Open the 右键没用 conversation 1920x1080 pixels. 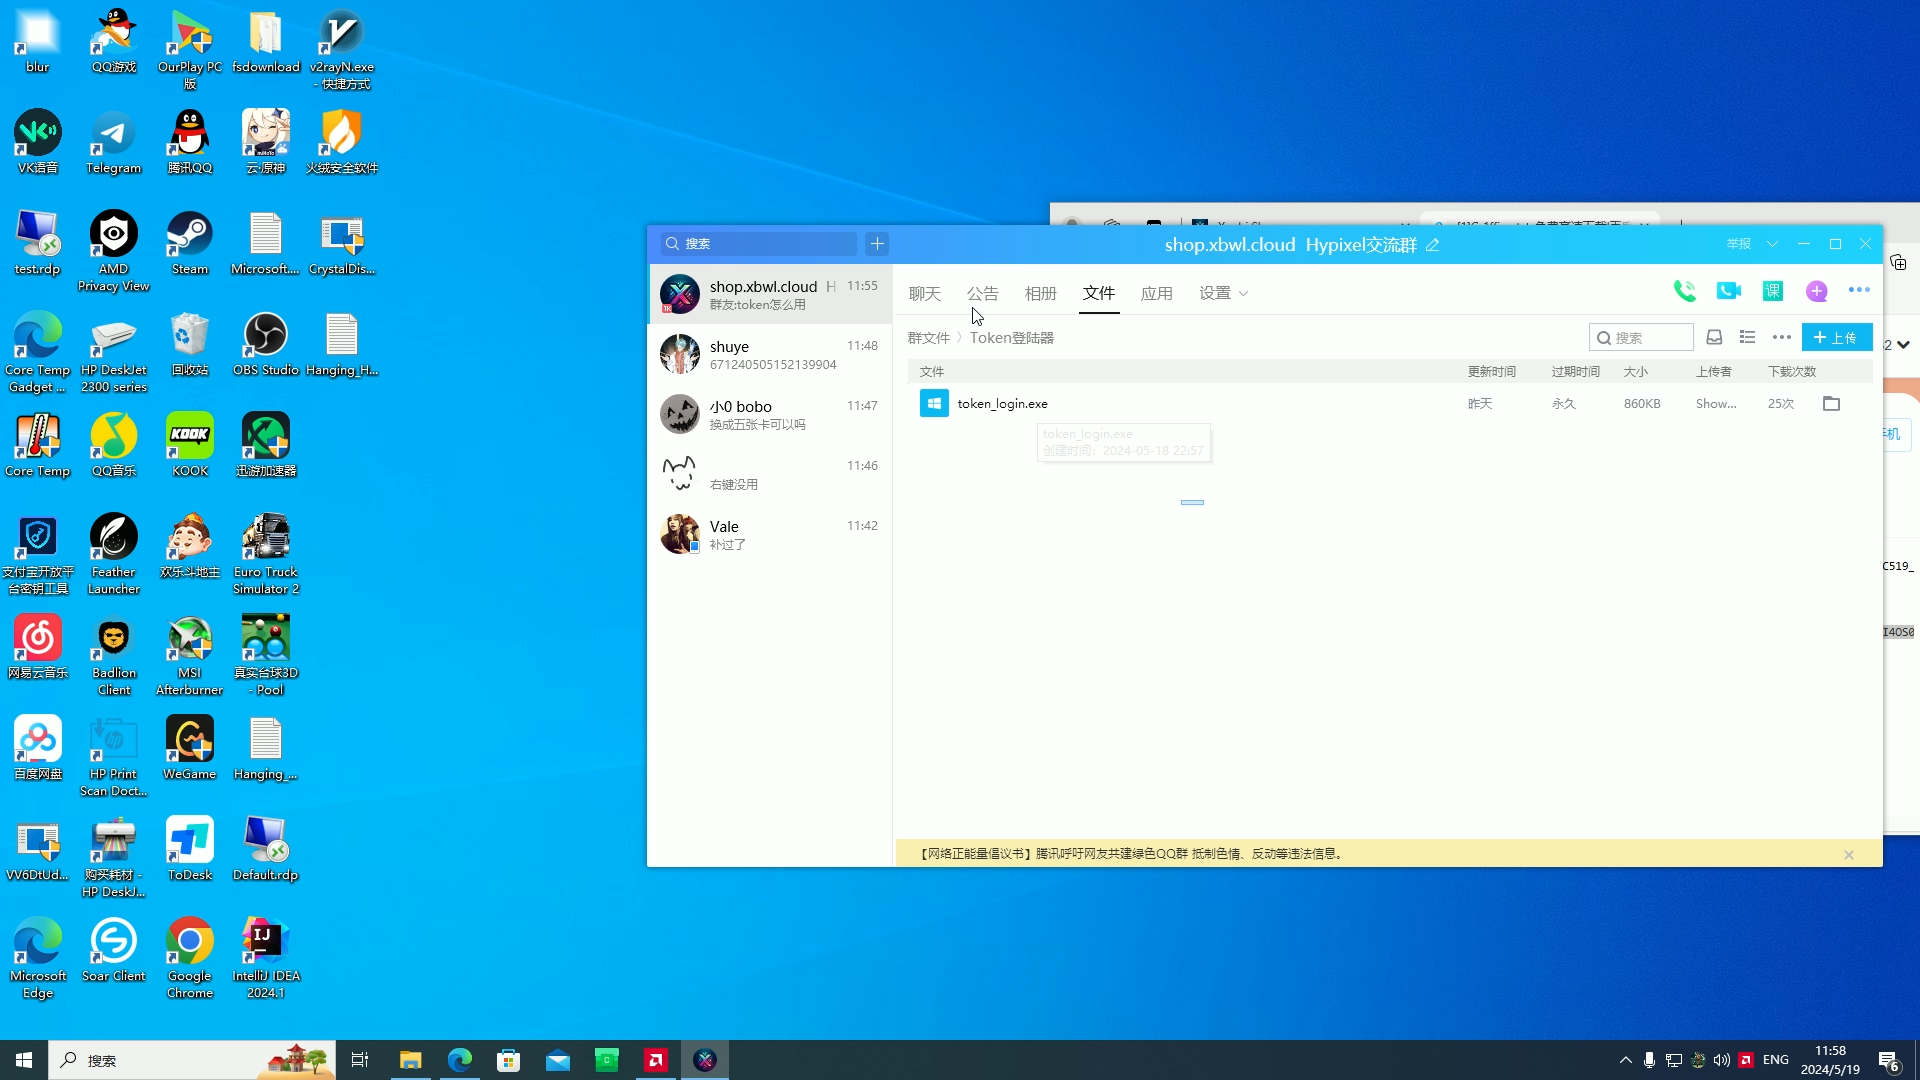click(x=770, y=475)
